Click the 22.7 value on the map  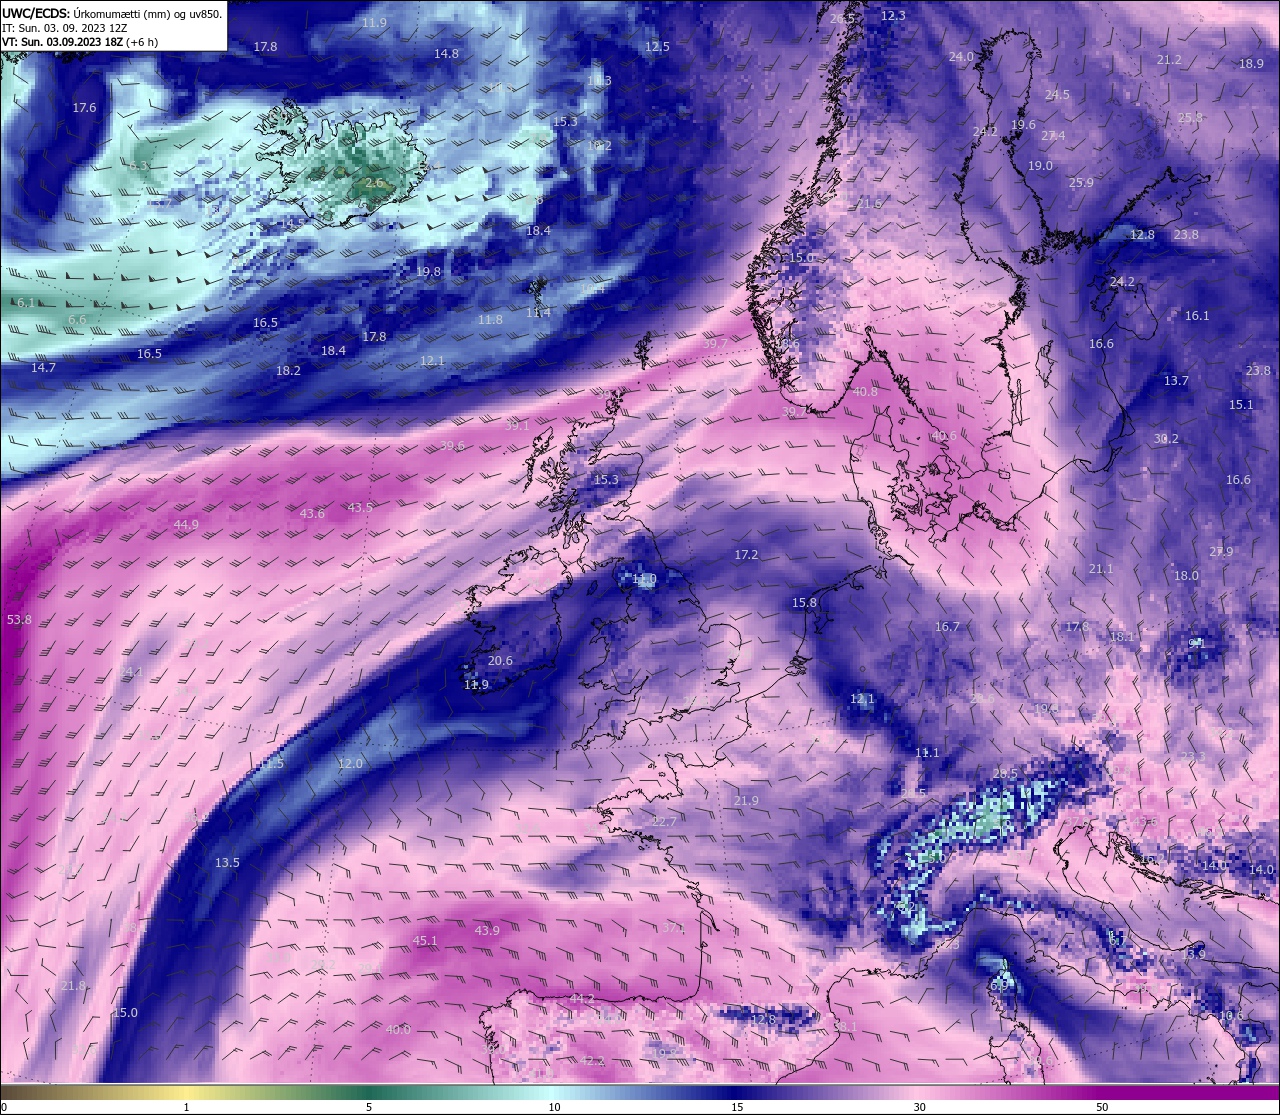pos(664,822)
